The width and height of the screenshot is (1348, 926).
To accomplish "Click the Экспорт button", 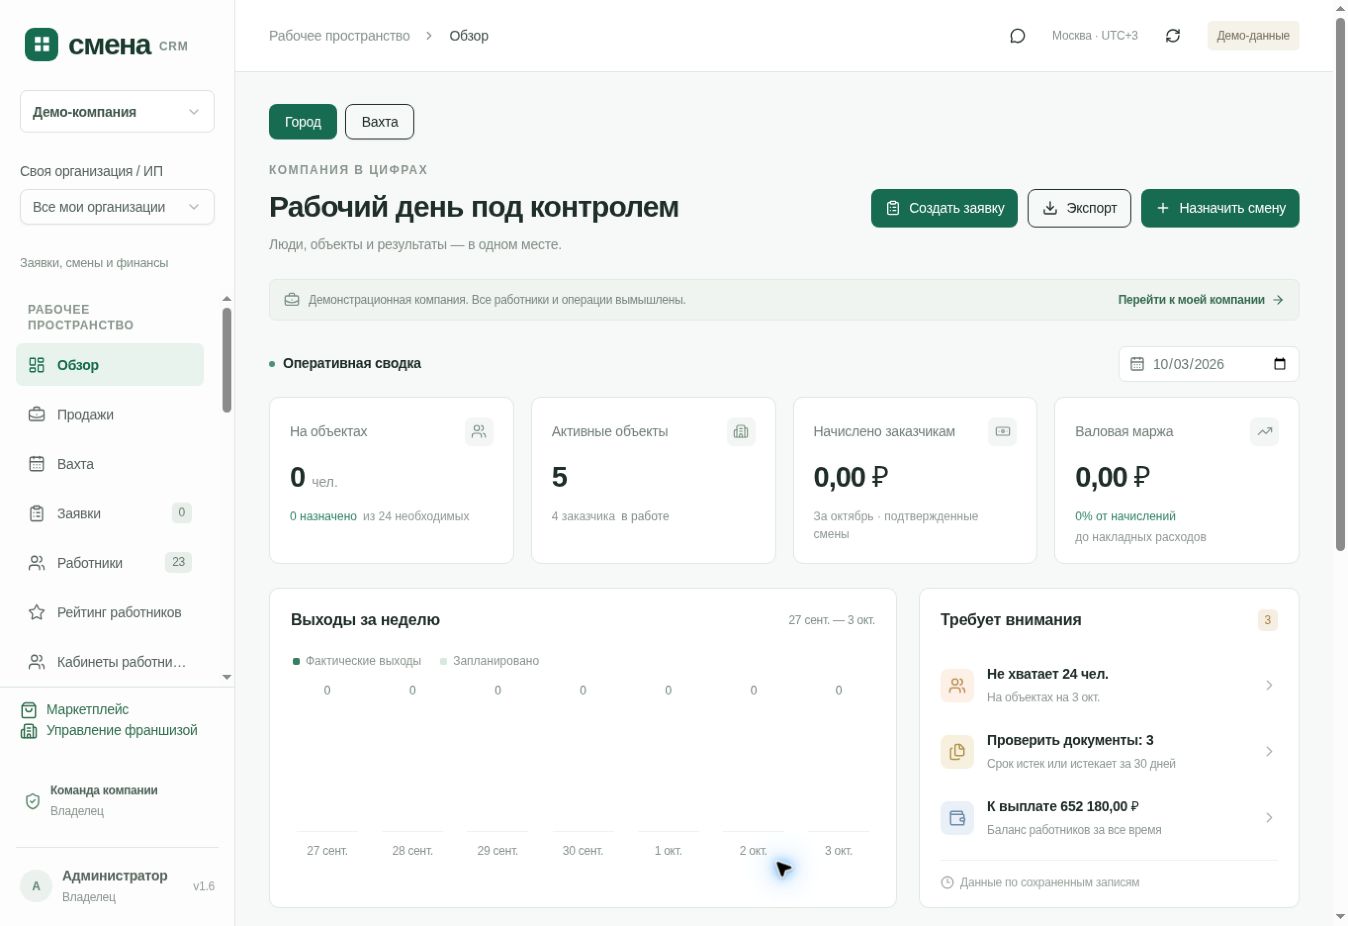I will coord(1080,208).
